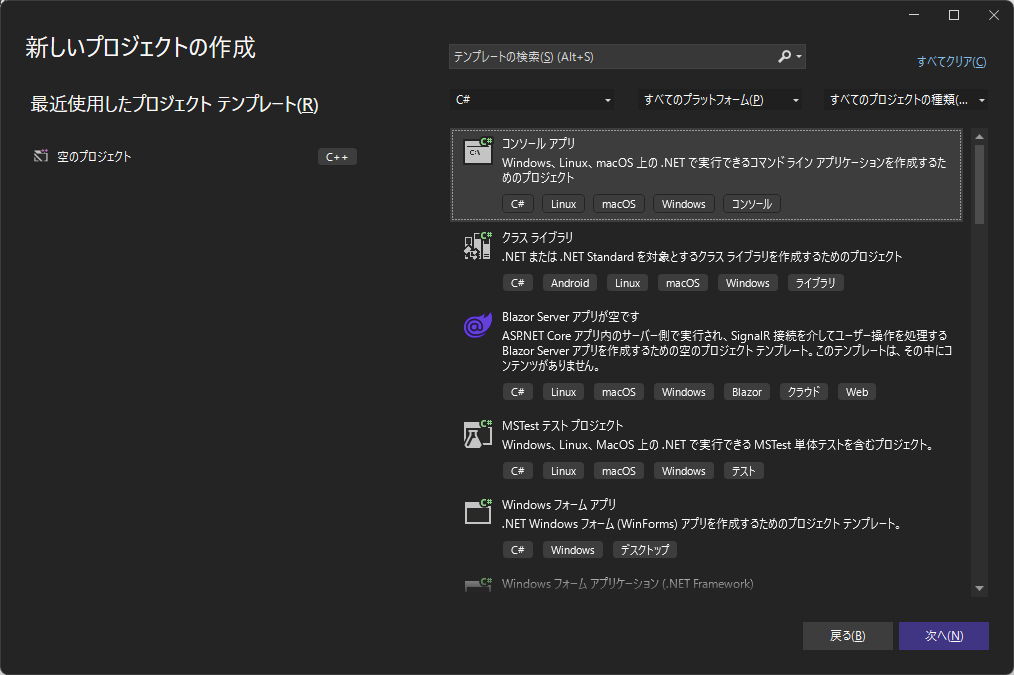Image resolution: width=1014 pixels, height=675 pixels.
Task: Click the Windows フォーム アプリ template icon
Action: [x=477, y=511]
